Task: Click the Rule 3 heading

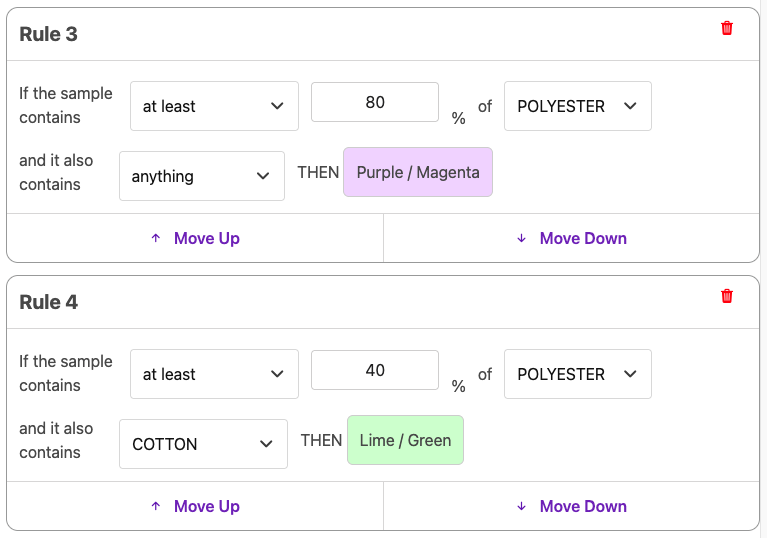Action: click(49, 34)
